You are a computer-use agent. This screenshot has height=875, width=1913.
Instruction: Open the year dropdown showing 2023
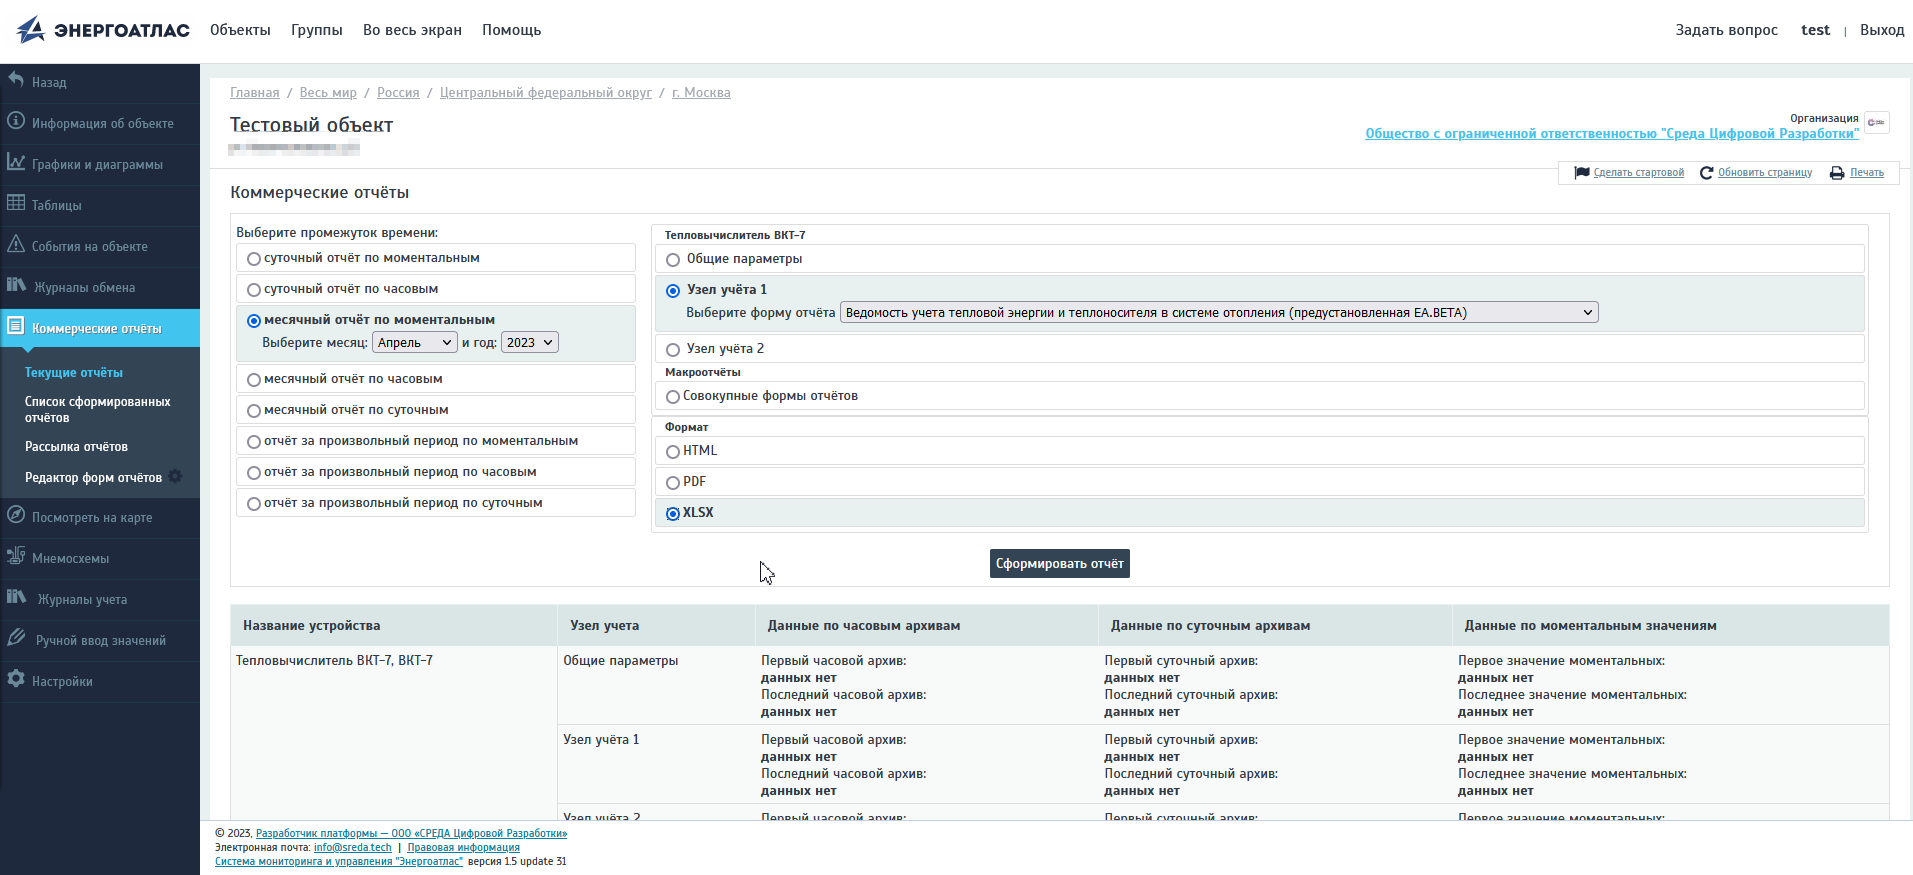(x=529, y=343)
